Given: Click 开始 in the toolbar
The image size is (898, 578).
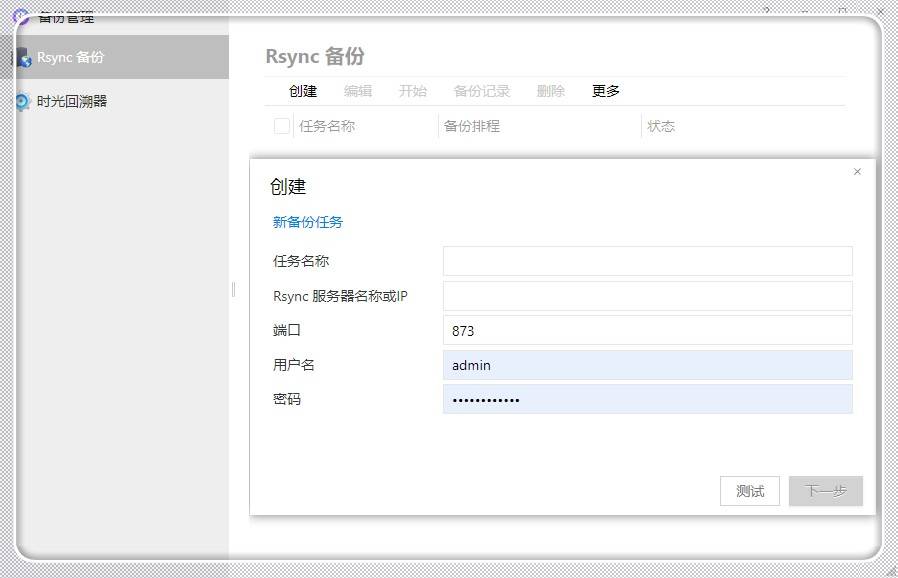Looking at the screenshot, I should point(413,91).
